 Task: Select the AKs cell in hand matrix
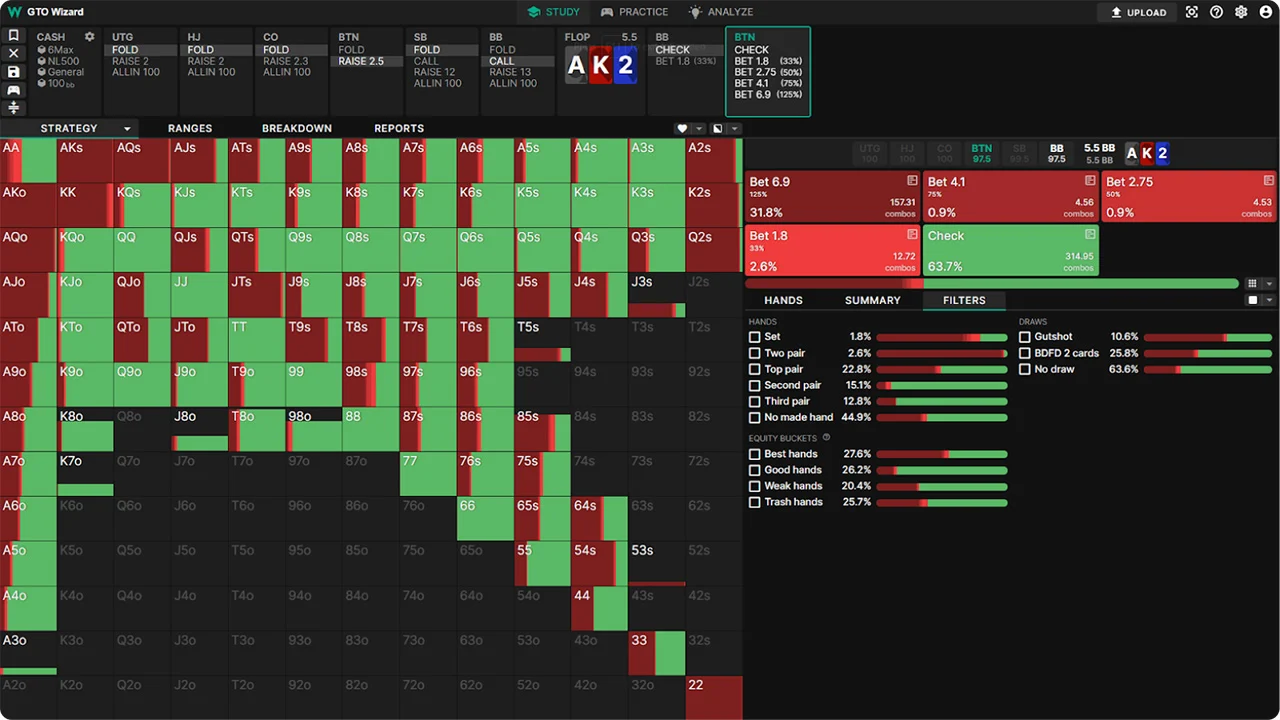84,160
